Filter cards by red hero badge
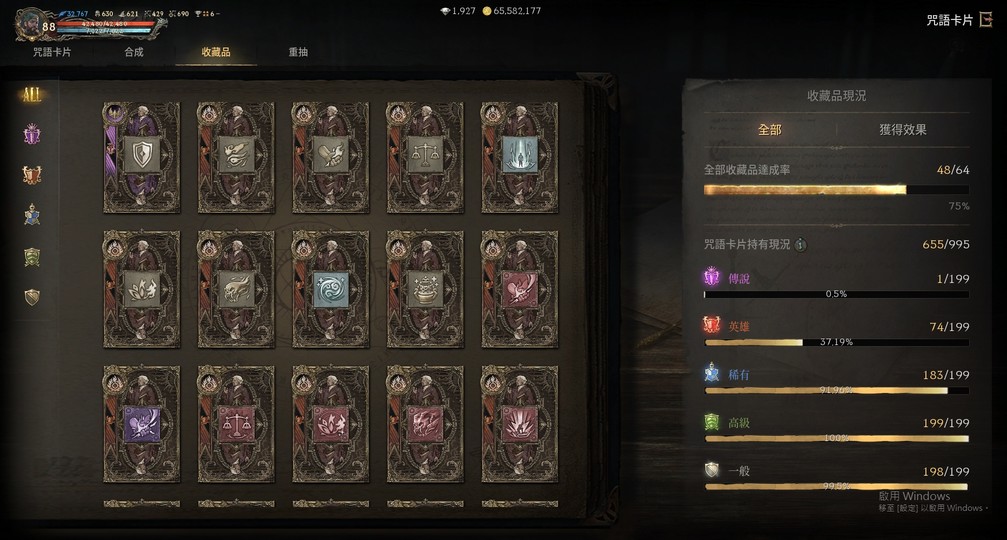 click(32, 175)
